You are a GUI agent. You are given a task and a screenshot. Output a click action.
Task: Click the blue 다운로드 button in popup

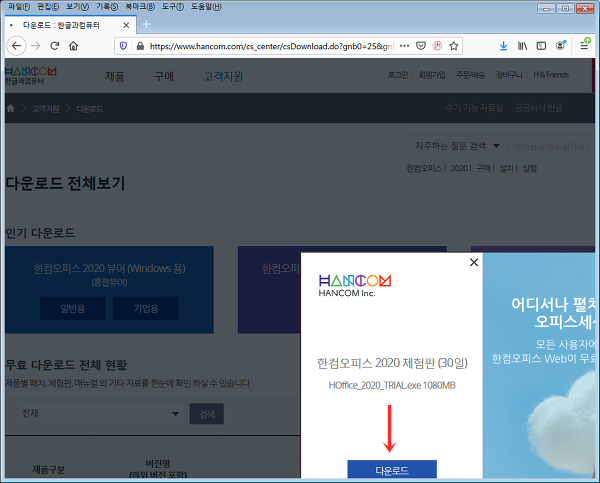click(392, 469)
